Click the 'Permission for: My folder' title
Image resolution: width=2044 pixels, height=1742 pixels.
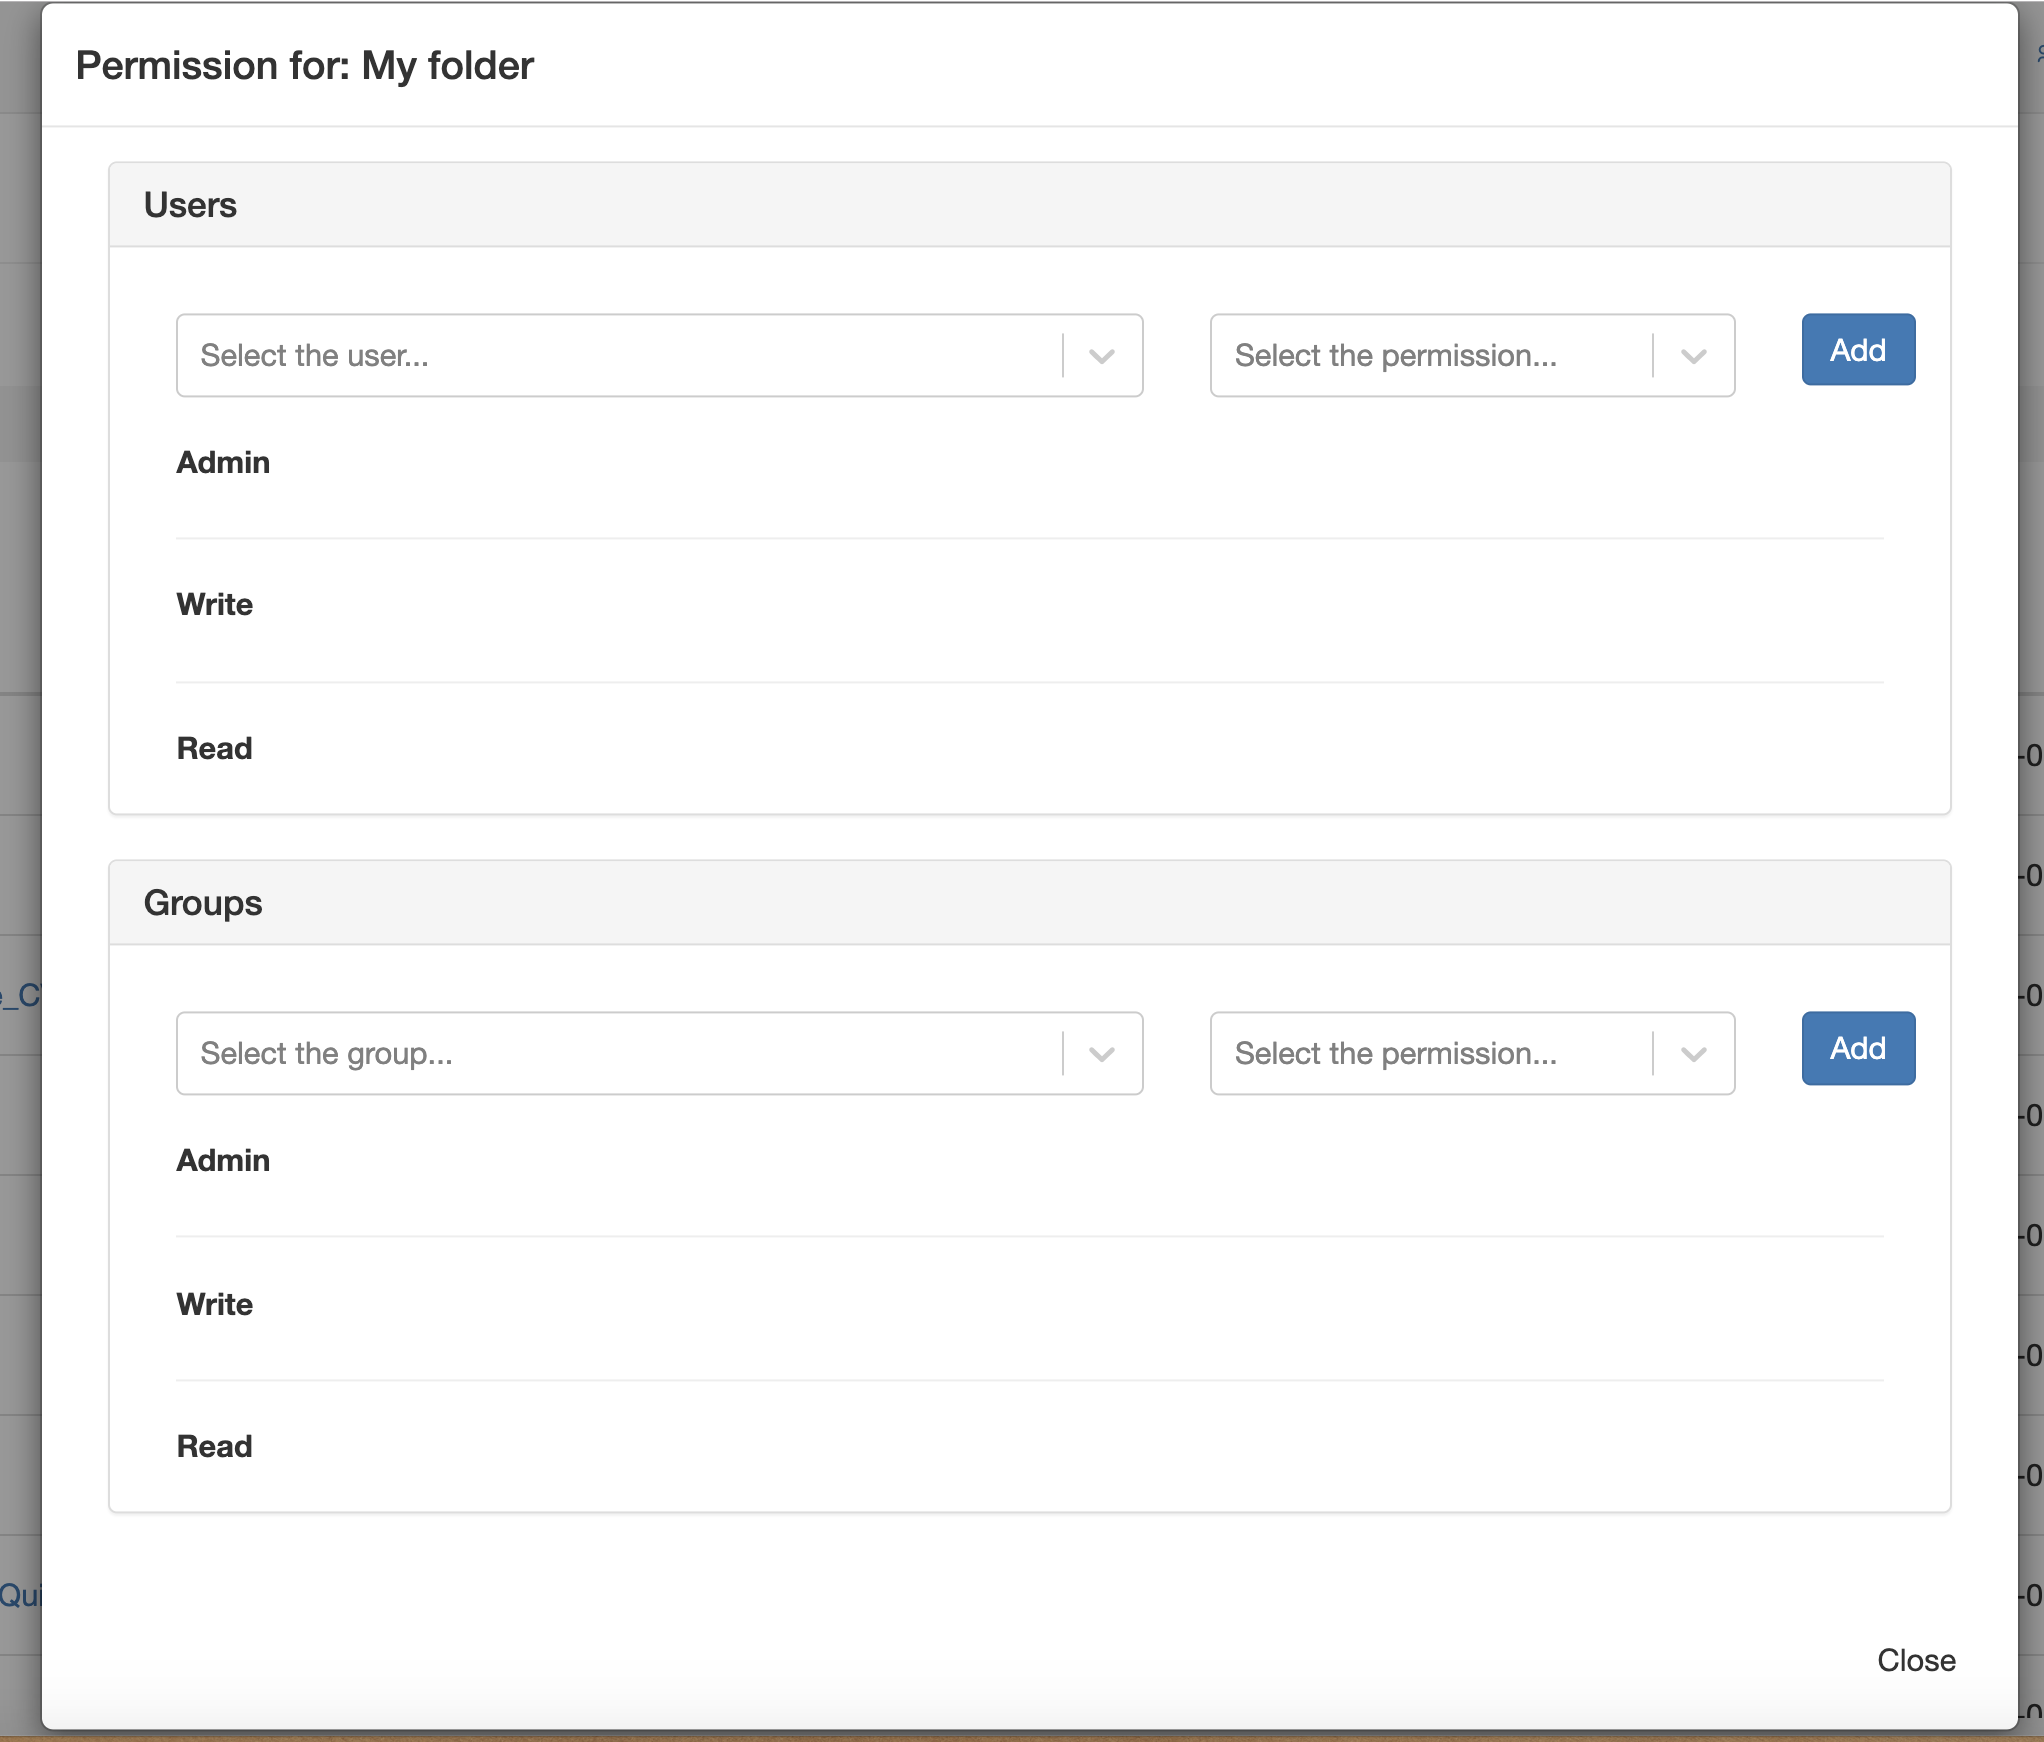coord(305,66)
